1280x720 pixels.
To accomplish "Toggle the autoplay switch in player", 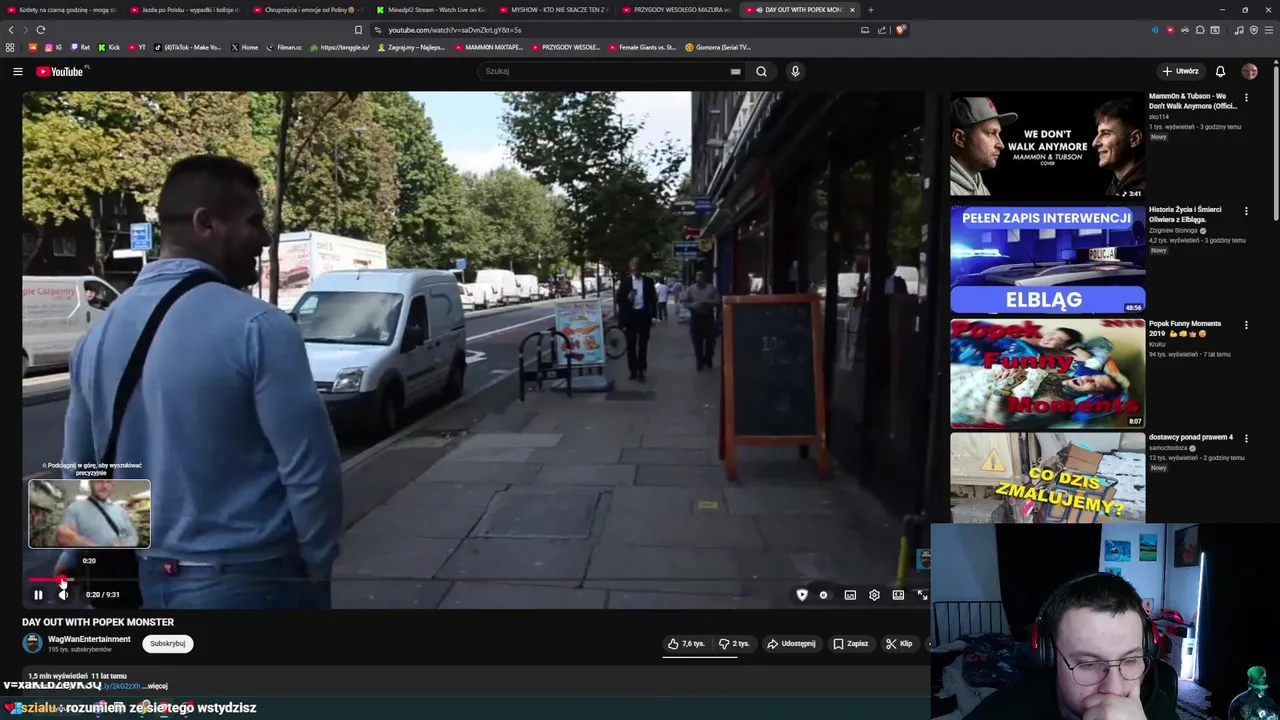I will tap(824, 595).
